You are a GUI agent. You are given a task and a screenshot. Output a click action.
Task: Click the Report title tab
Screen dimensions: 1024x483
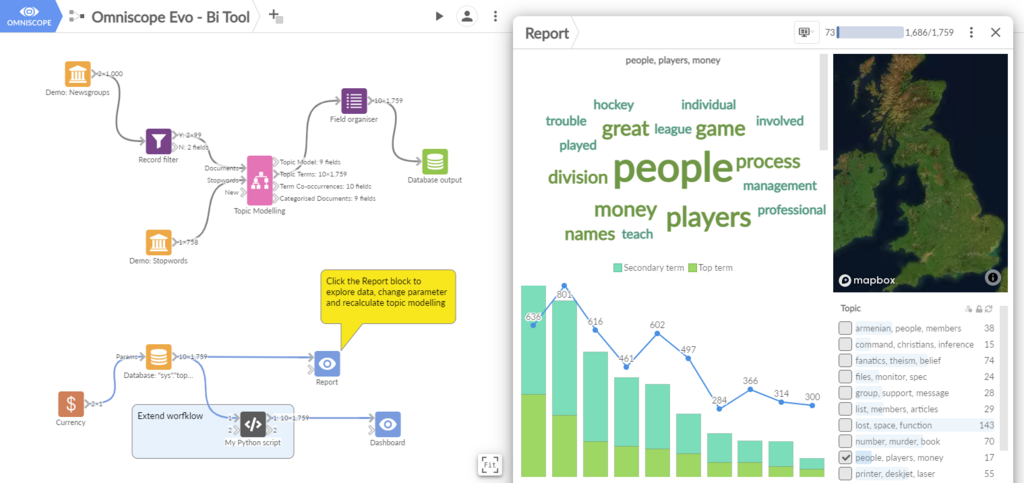coord(547,33)
